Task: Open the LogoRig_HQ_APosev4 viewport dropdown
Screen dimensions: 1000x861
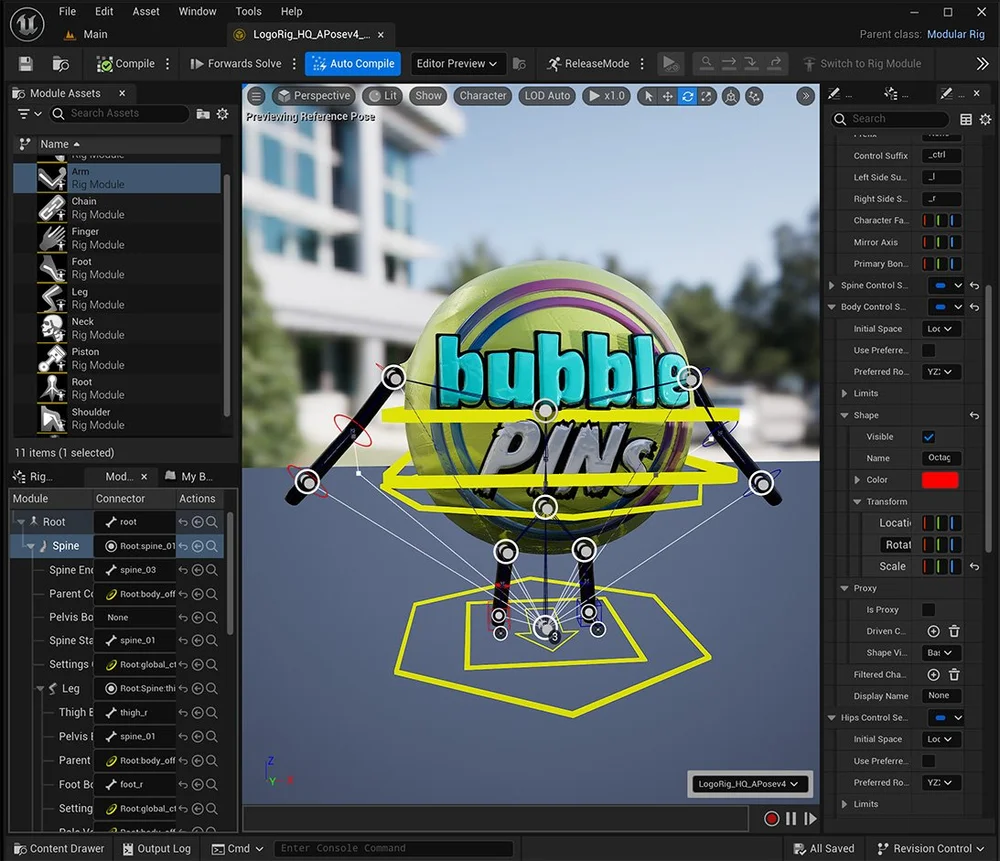Action: pyautogui.click(x=748, y=784)
